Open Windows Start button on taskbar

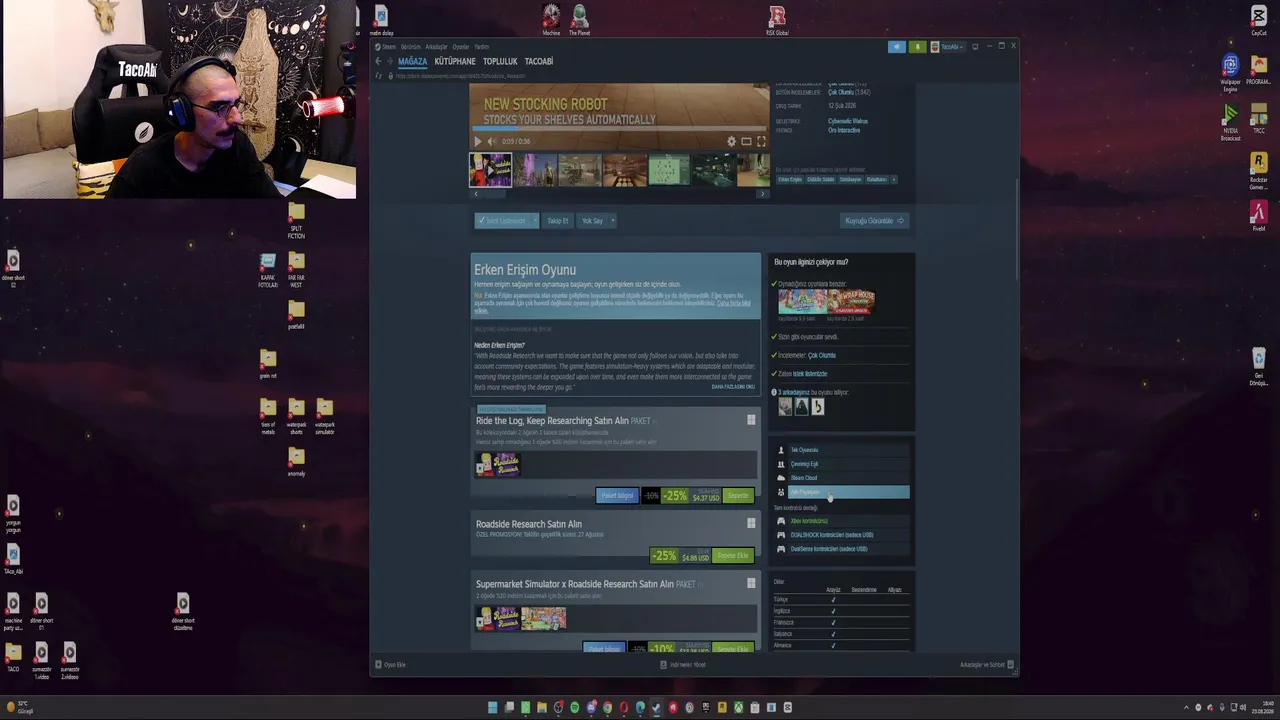coord(492,708)
